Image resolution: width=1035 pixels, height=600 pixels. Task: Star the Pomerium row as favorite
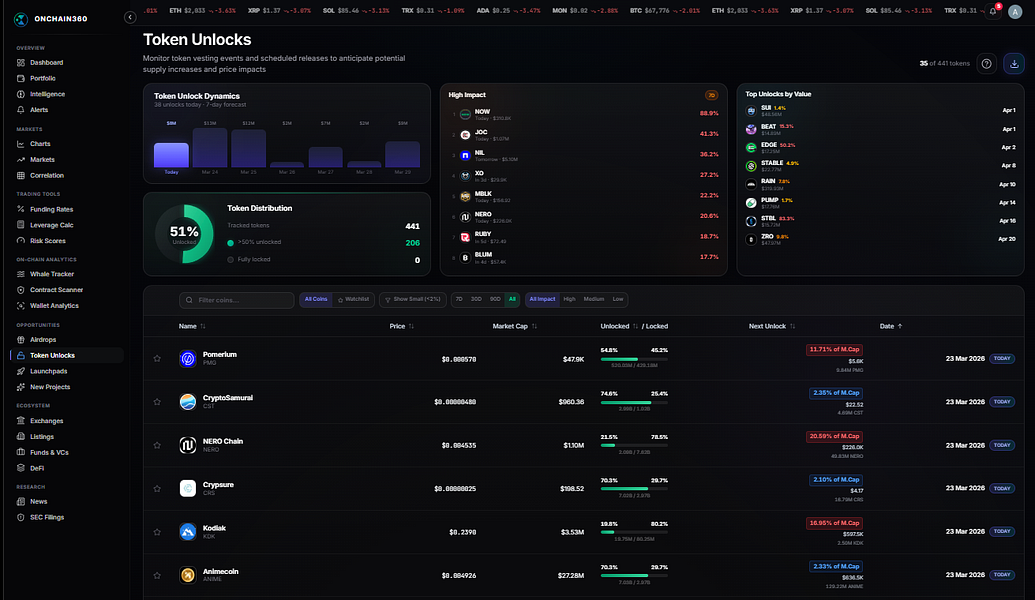pos(157,358)
